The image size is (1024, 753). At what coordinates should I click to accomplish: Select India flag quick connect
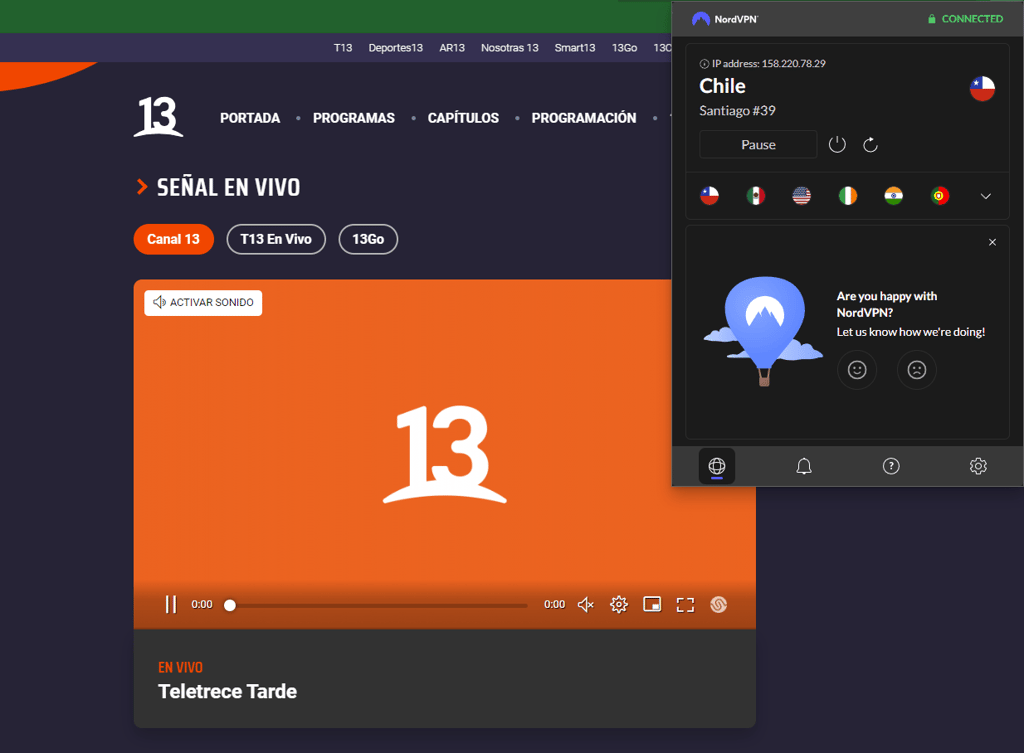click(x=894, y=196)
